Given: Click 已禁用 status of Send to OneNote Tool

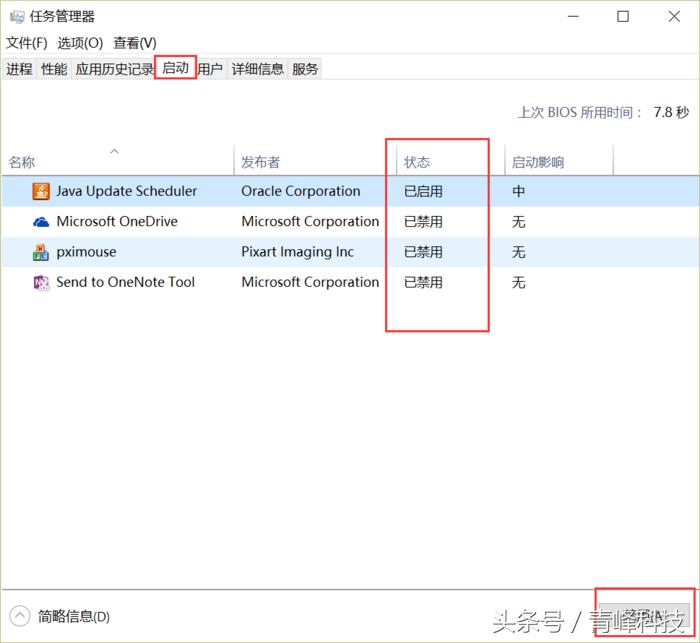Looking at the screenshot, I should [423, 282].
